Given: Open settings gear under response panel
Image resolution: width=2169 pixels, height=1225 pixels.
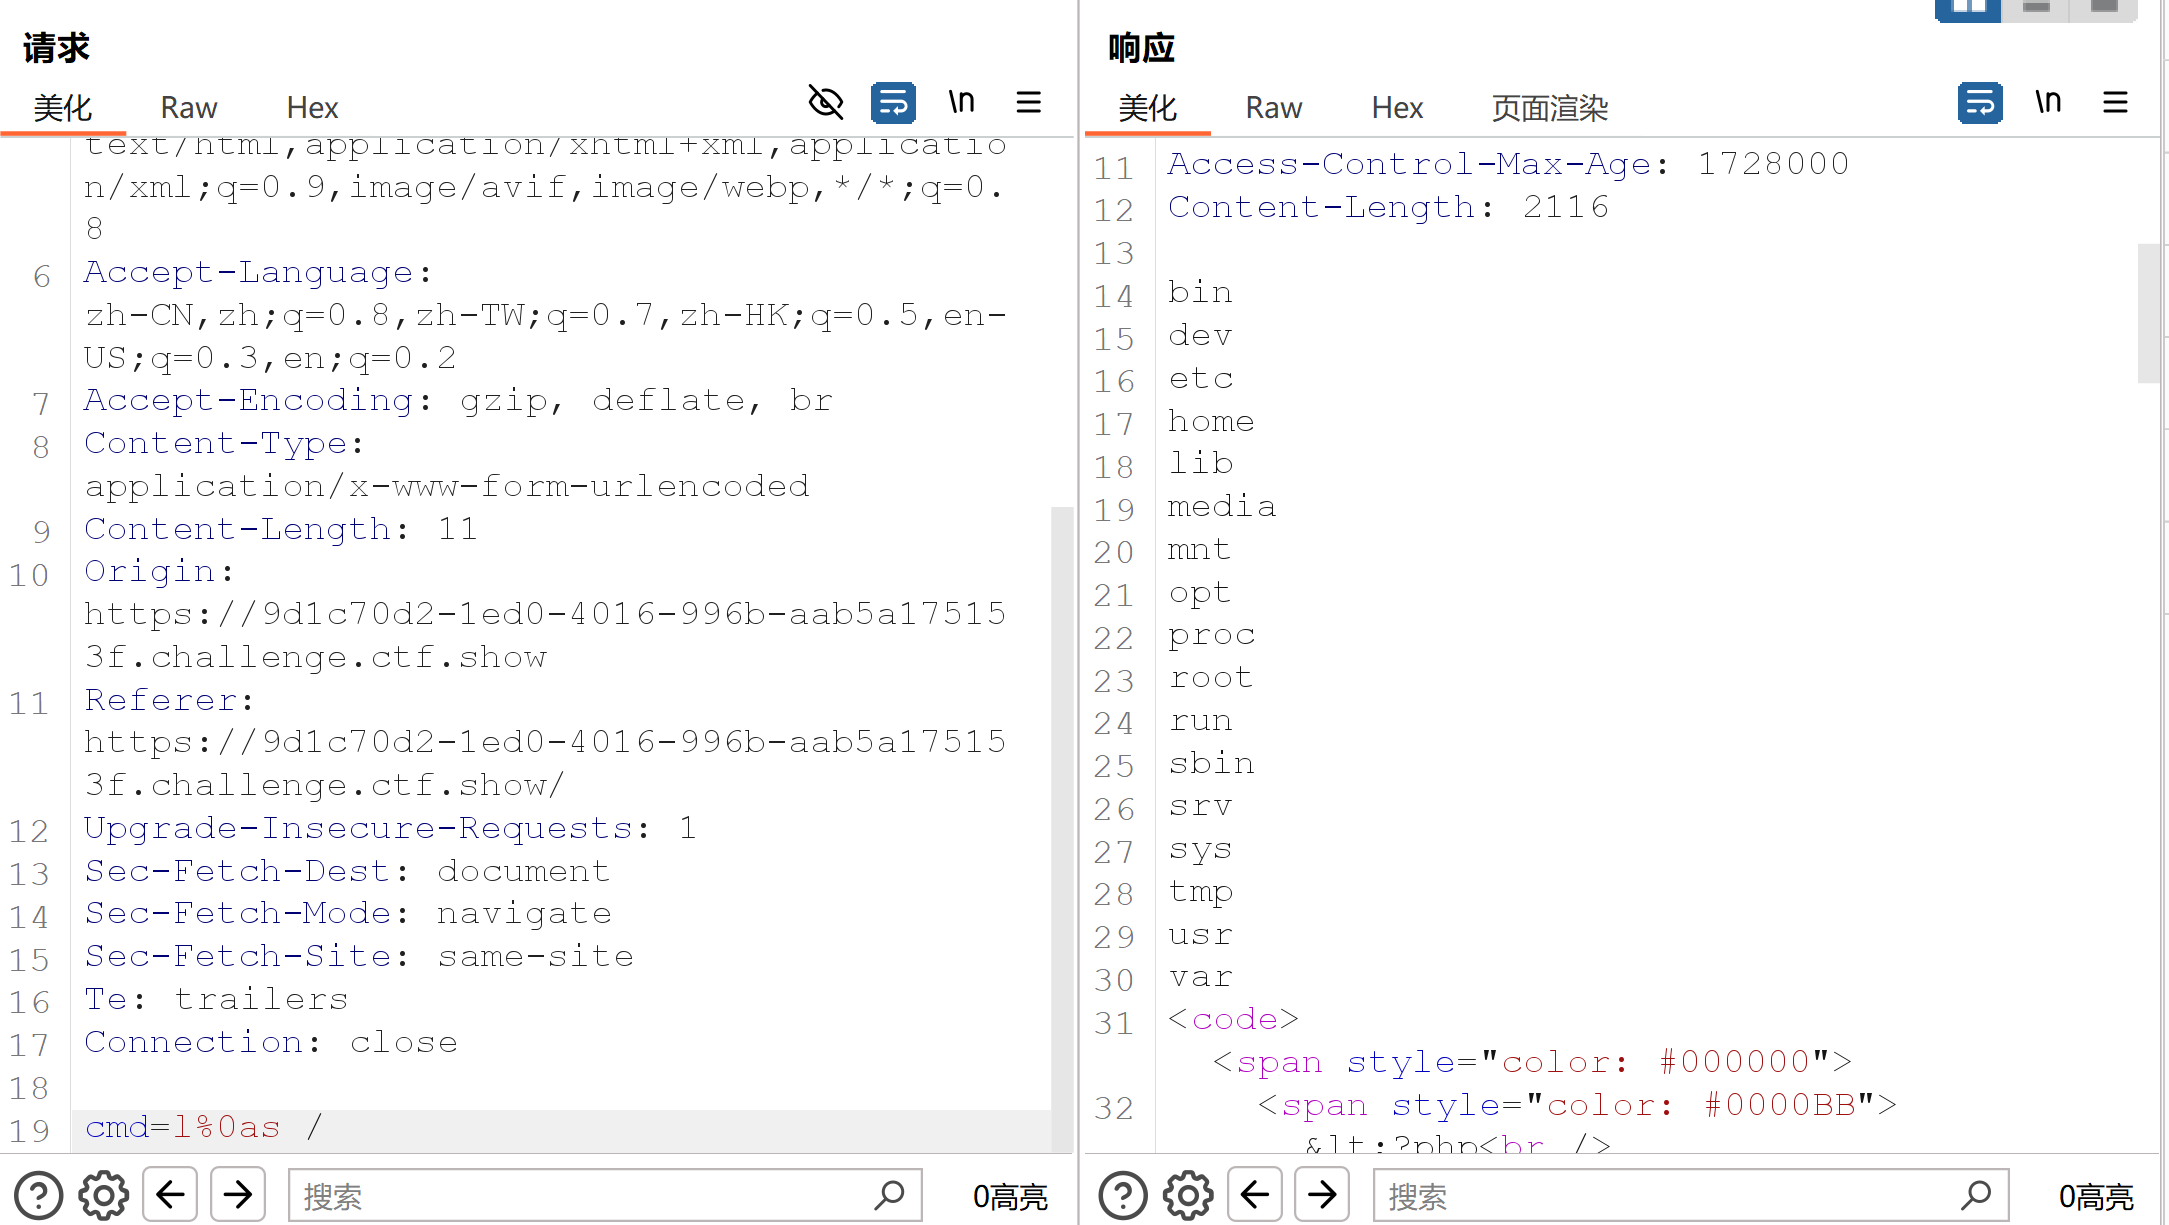Looking at the screenshot, I should pos(1188,1195).
